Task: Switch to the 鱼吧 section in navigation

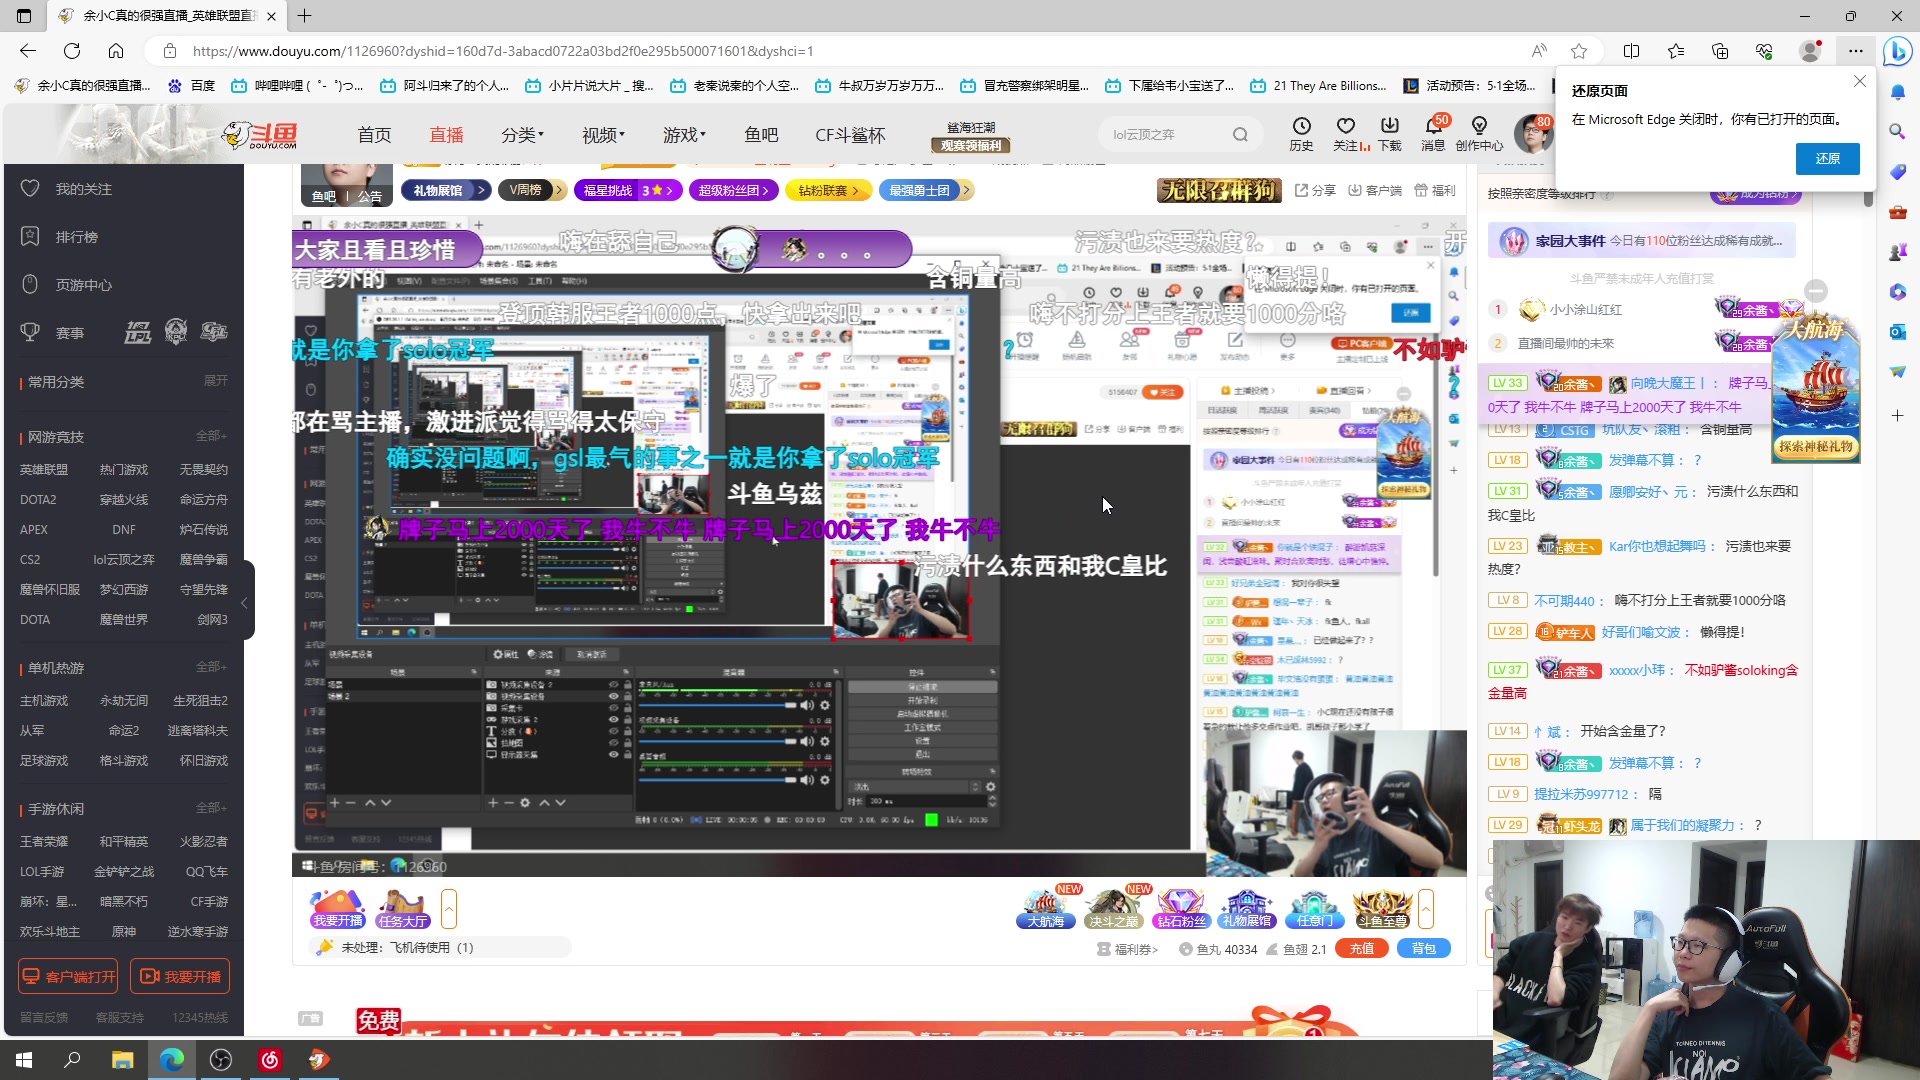Action: (x=761, y=134)
